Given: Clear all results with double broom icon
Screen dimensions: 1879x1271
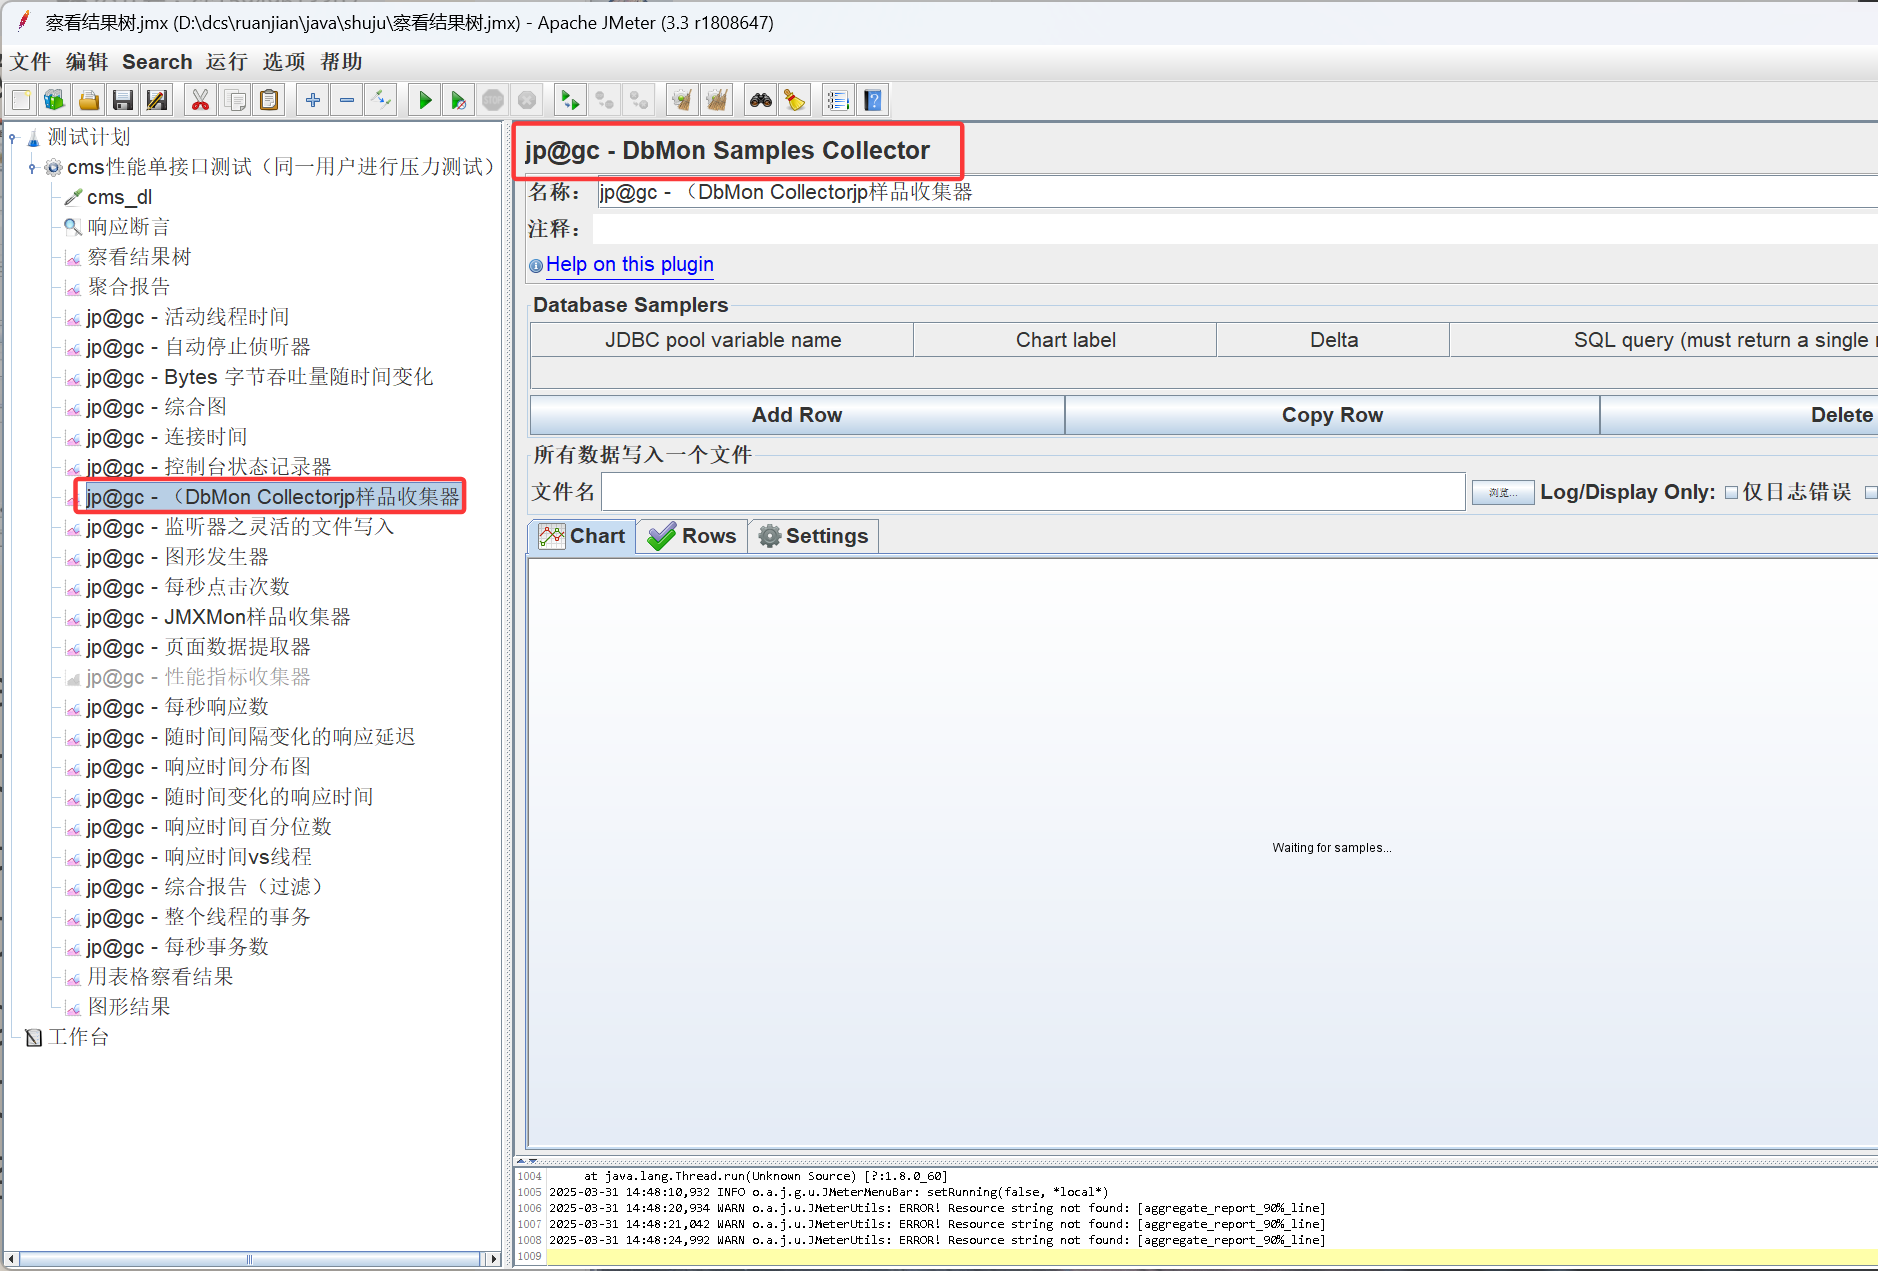Looking at the screenshot, I should coord(717,100).
